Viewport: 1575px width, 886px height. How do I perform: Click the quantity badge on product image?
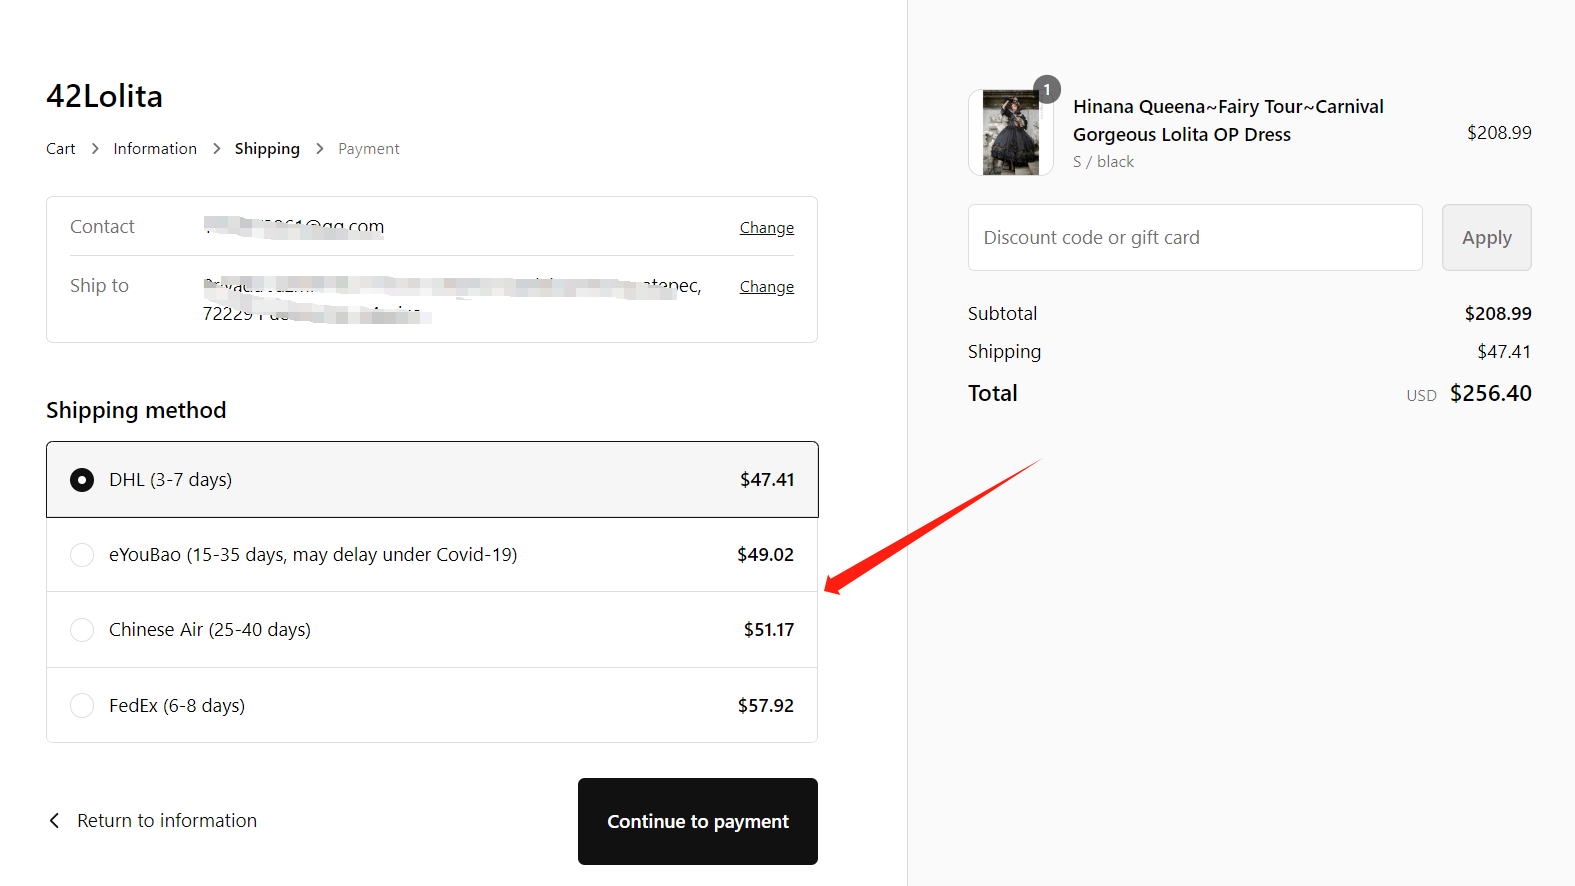[1047, 90]
